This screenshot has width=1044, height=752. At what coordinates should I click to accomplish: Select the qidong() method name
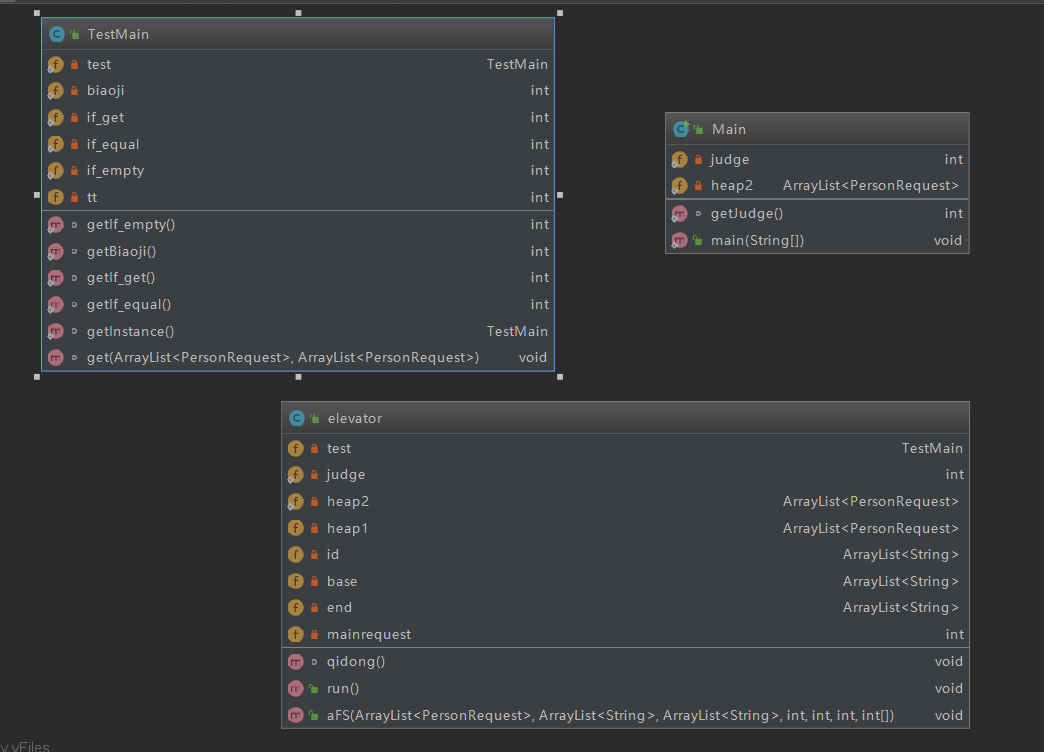tap(356, 662)
